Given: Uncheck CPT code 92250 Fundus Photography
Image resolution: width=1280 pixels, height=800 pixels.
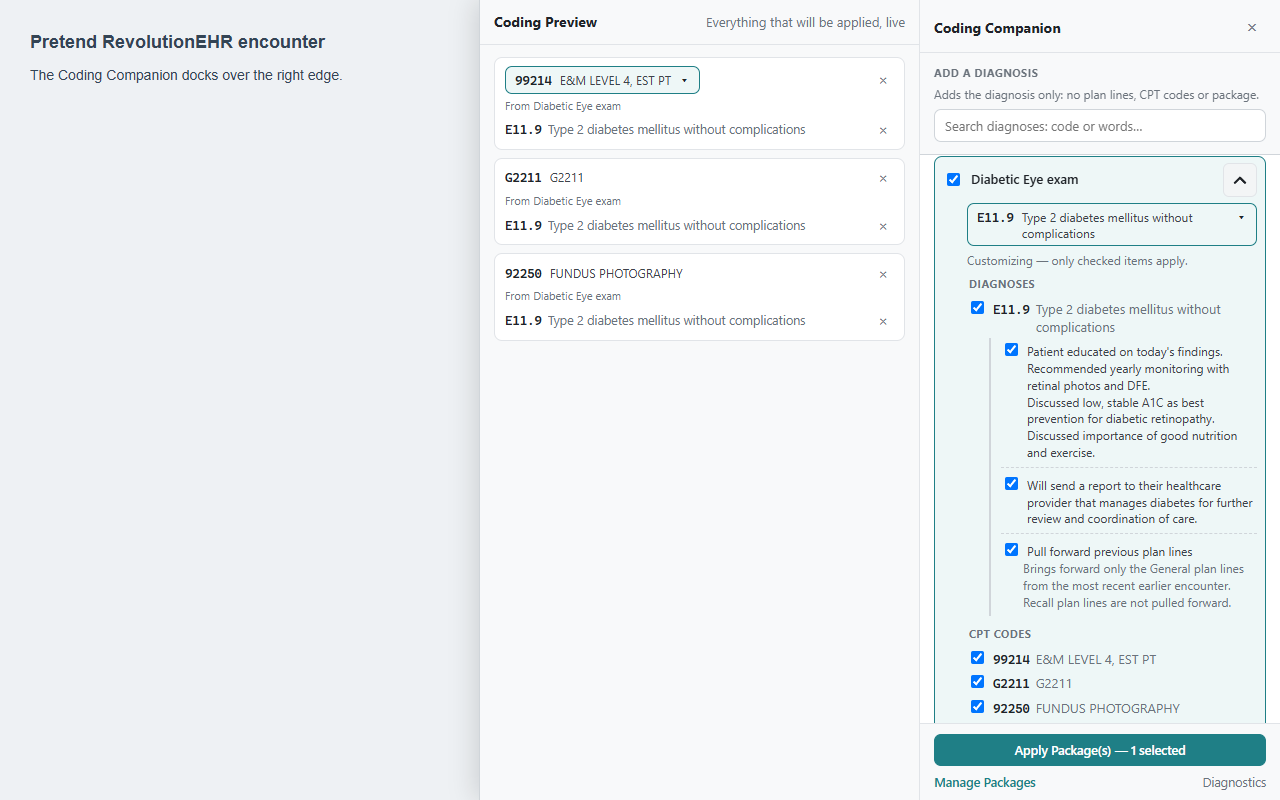Looking at the screenshot, I should pos(978,707).
